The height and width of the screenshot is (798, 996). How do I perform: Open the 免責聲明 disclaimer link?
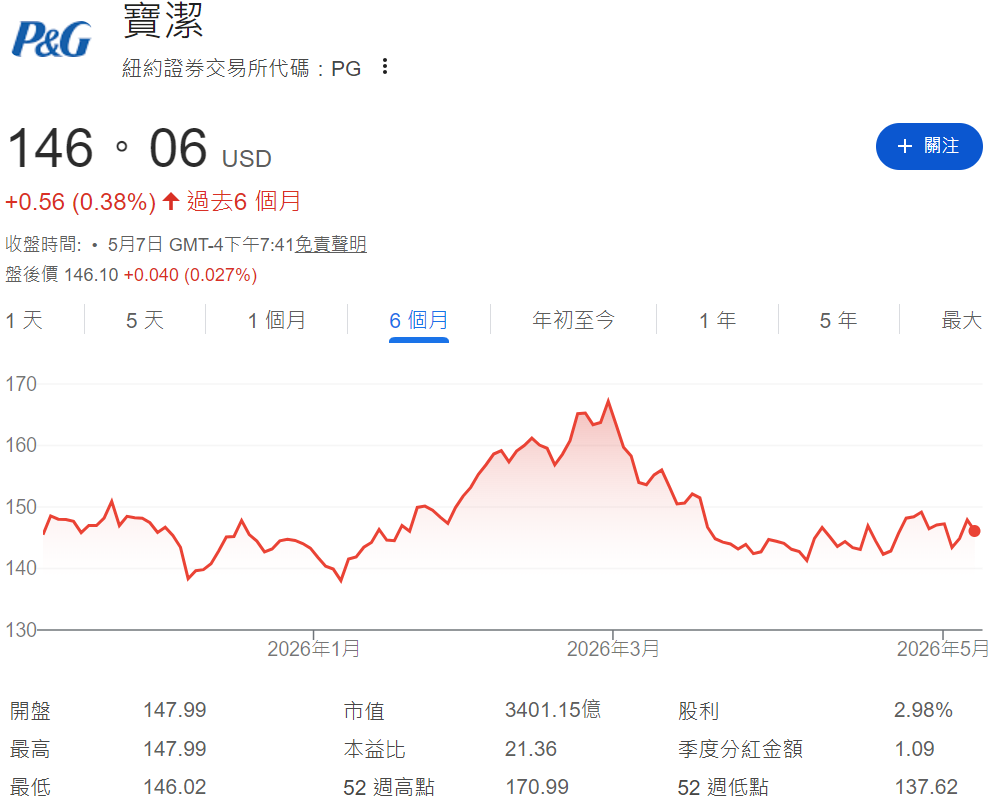330,244
